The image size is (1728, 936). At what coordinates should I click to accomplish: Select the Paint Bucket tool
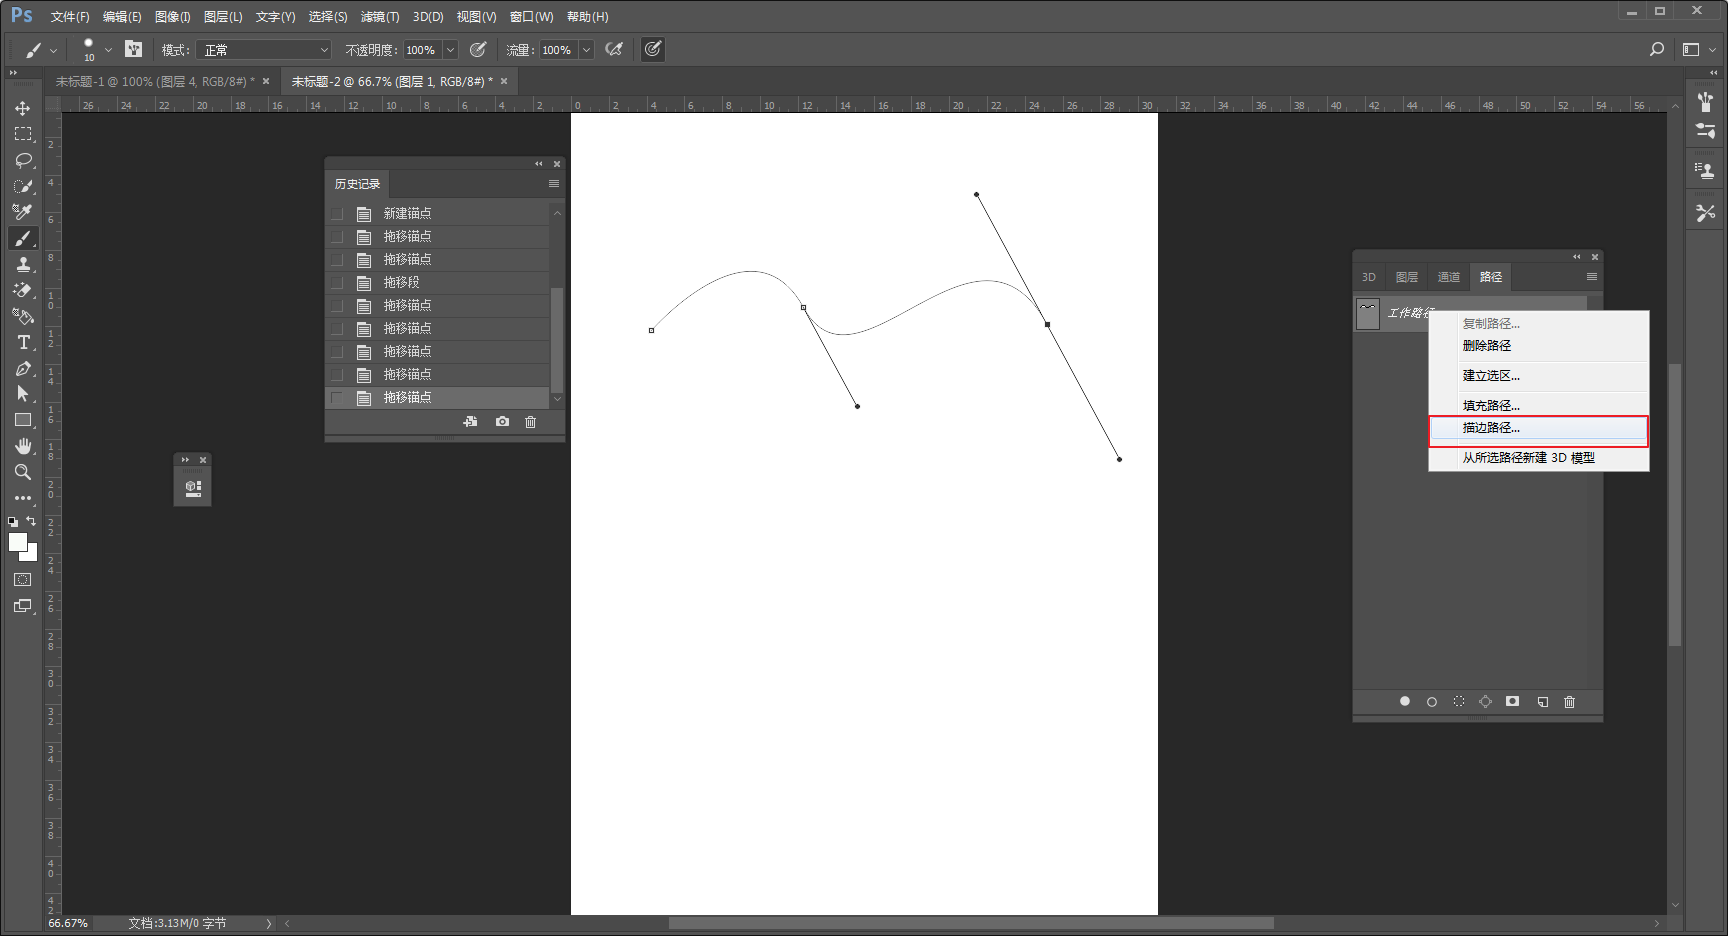[x=22, y=316]
